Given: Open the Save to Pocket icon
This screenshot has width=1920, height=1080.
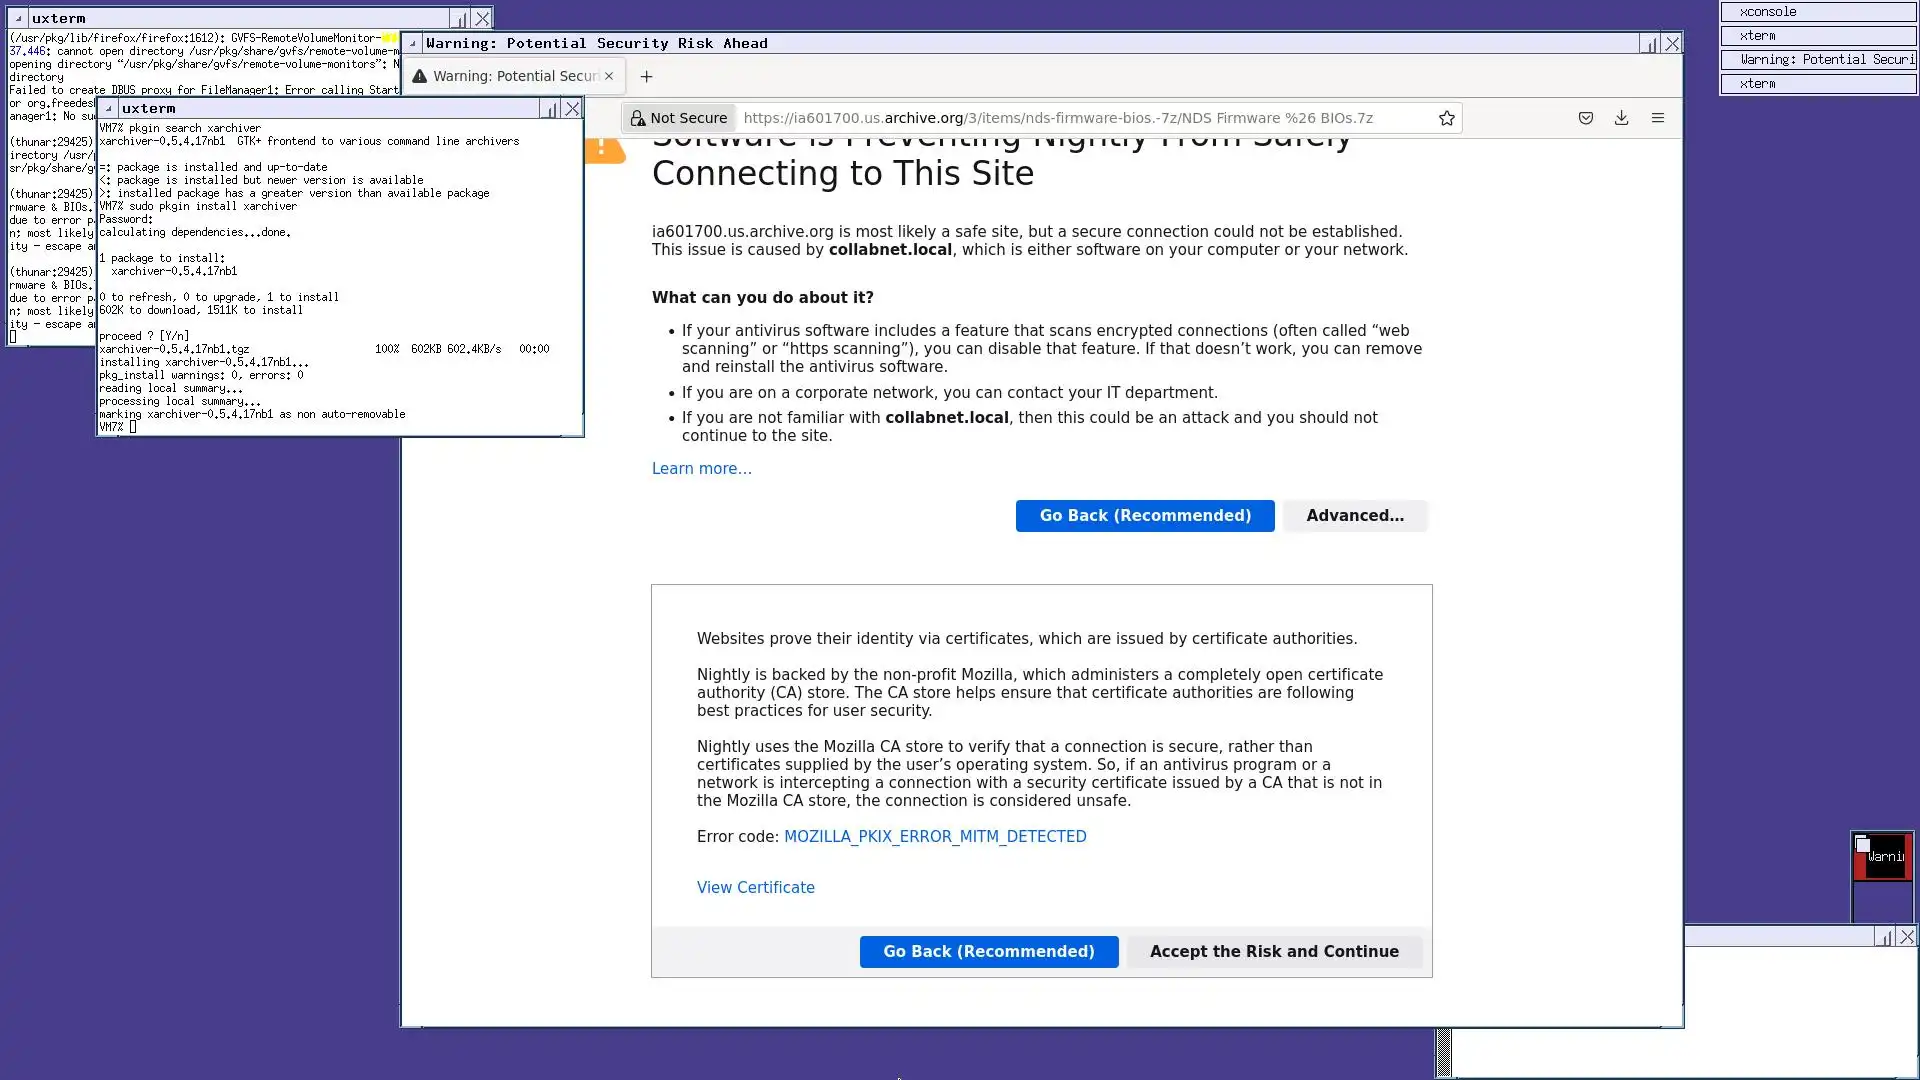Looking at the screenshot, I should [x=1586, y=118].
